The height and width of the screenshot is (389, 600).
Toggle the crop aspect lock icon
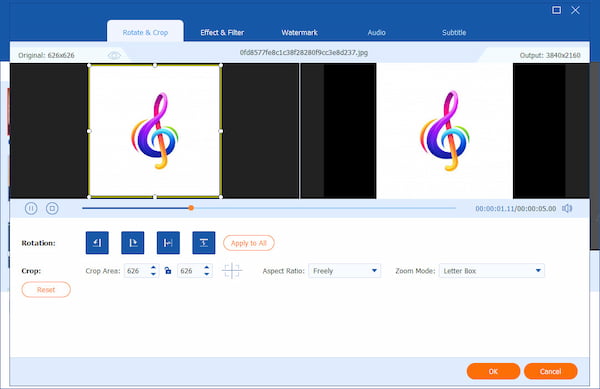168,271
